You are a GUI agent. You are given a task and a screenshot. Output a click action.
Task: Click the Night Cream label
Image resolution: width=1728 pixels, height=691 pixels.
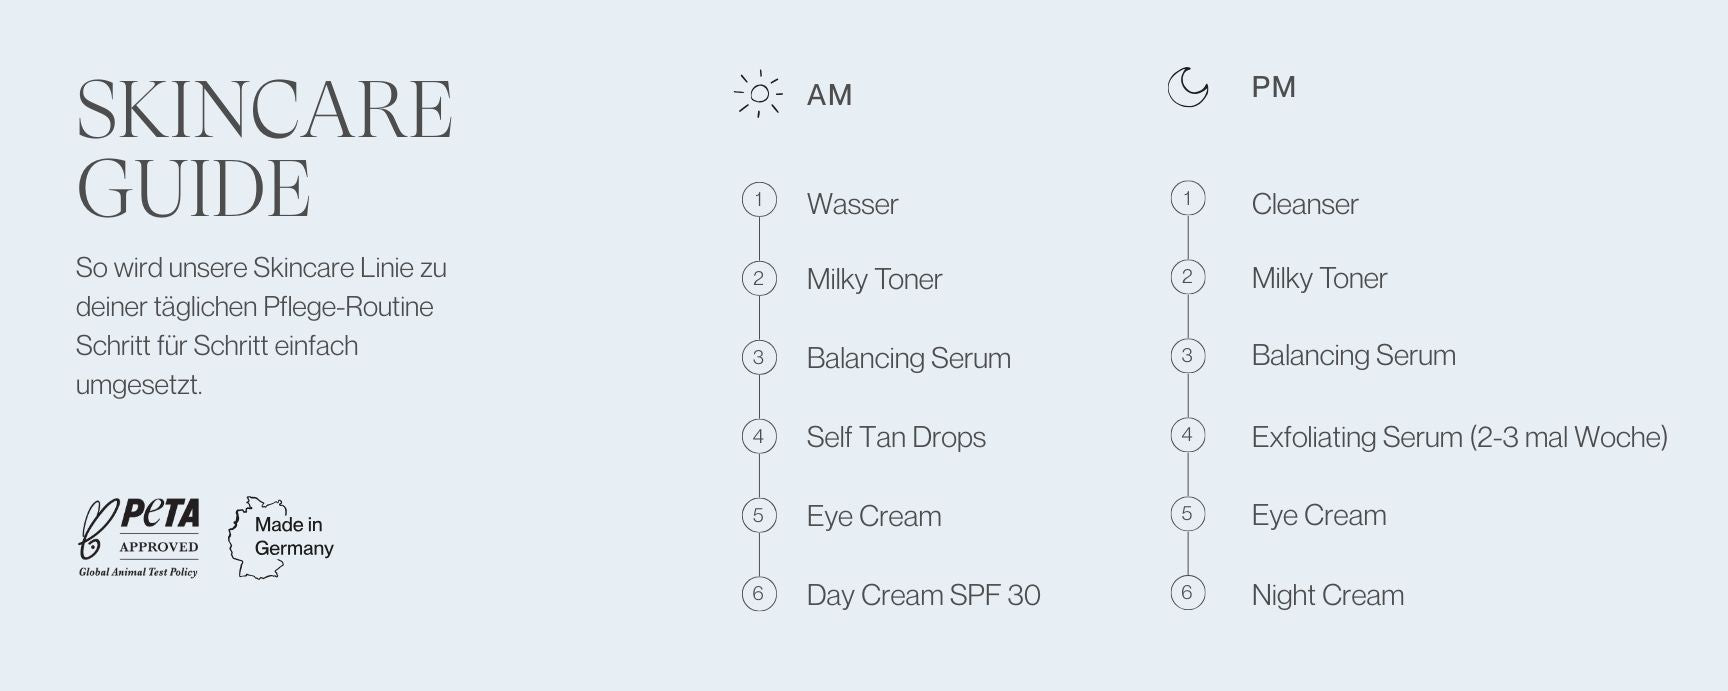1327,595
